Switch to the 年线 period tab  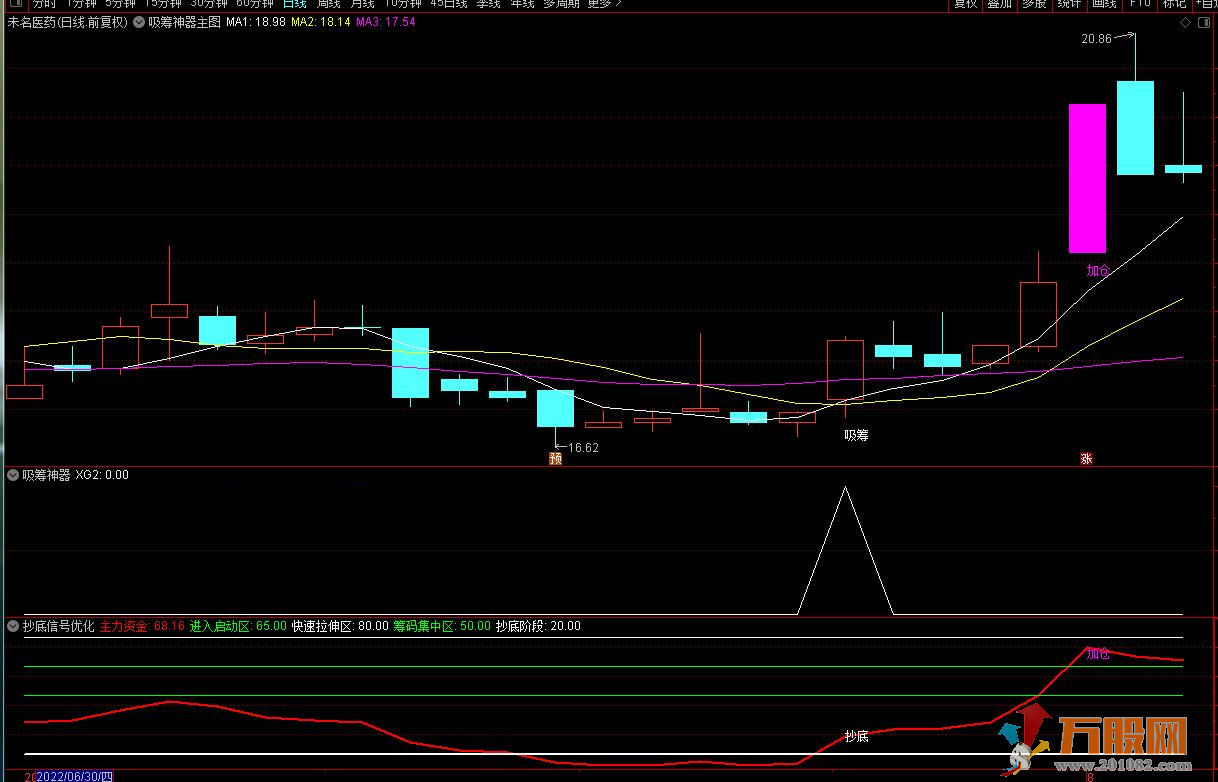522,4
